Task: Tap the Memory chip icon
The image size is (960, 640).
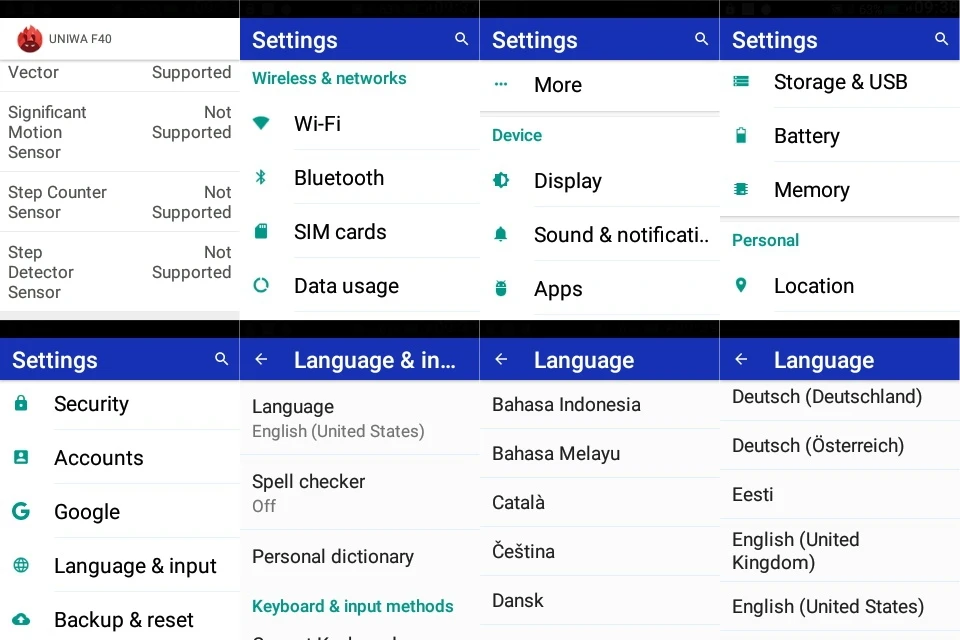Action: (x=741, y=189)
